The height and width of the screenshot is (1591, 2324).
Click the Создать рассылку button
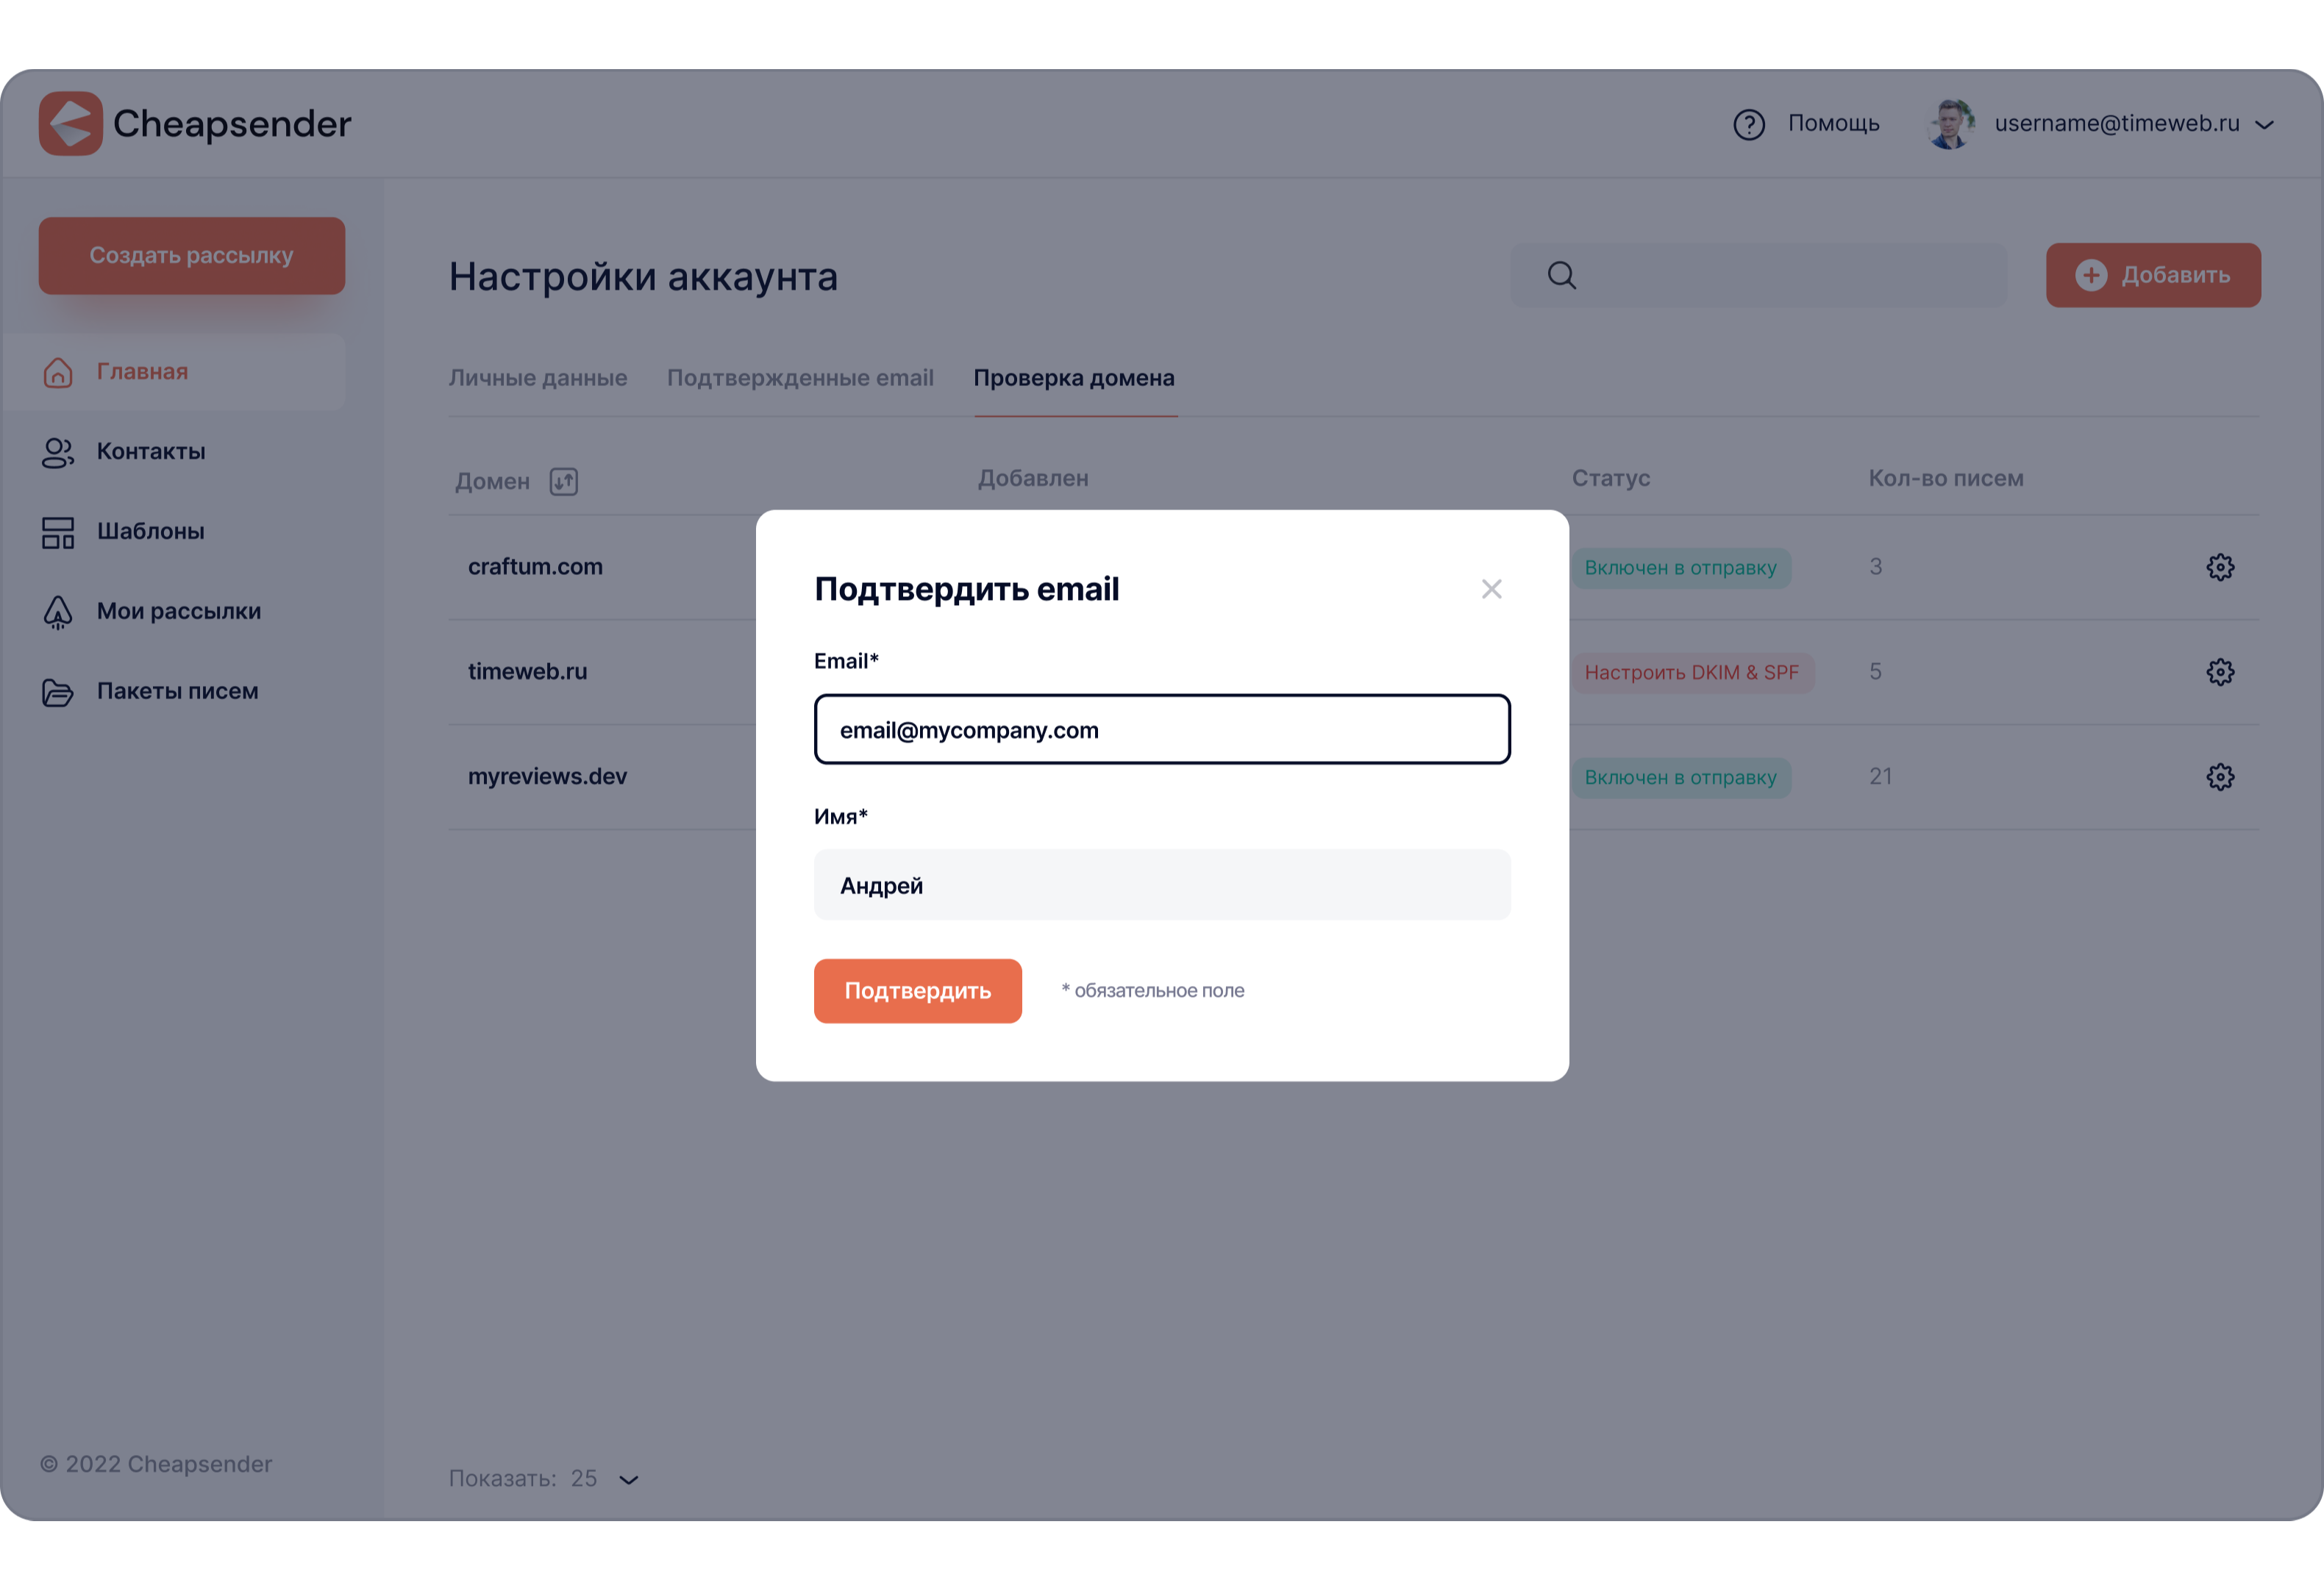[192, 256]
